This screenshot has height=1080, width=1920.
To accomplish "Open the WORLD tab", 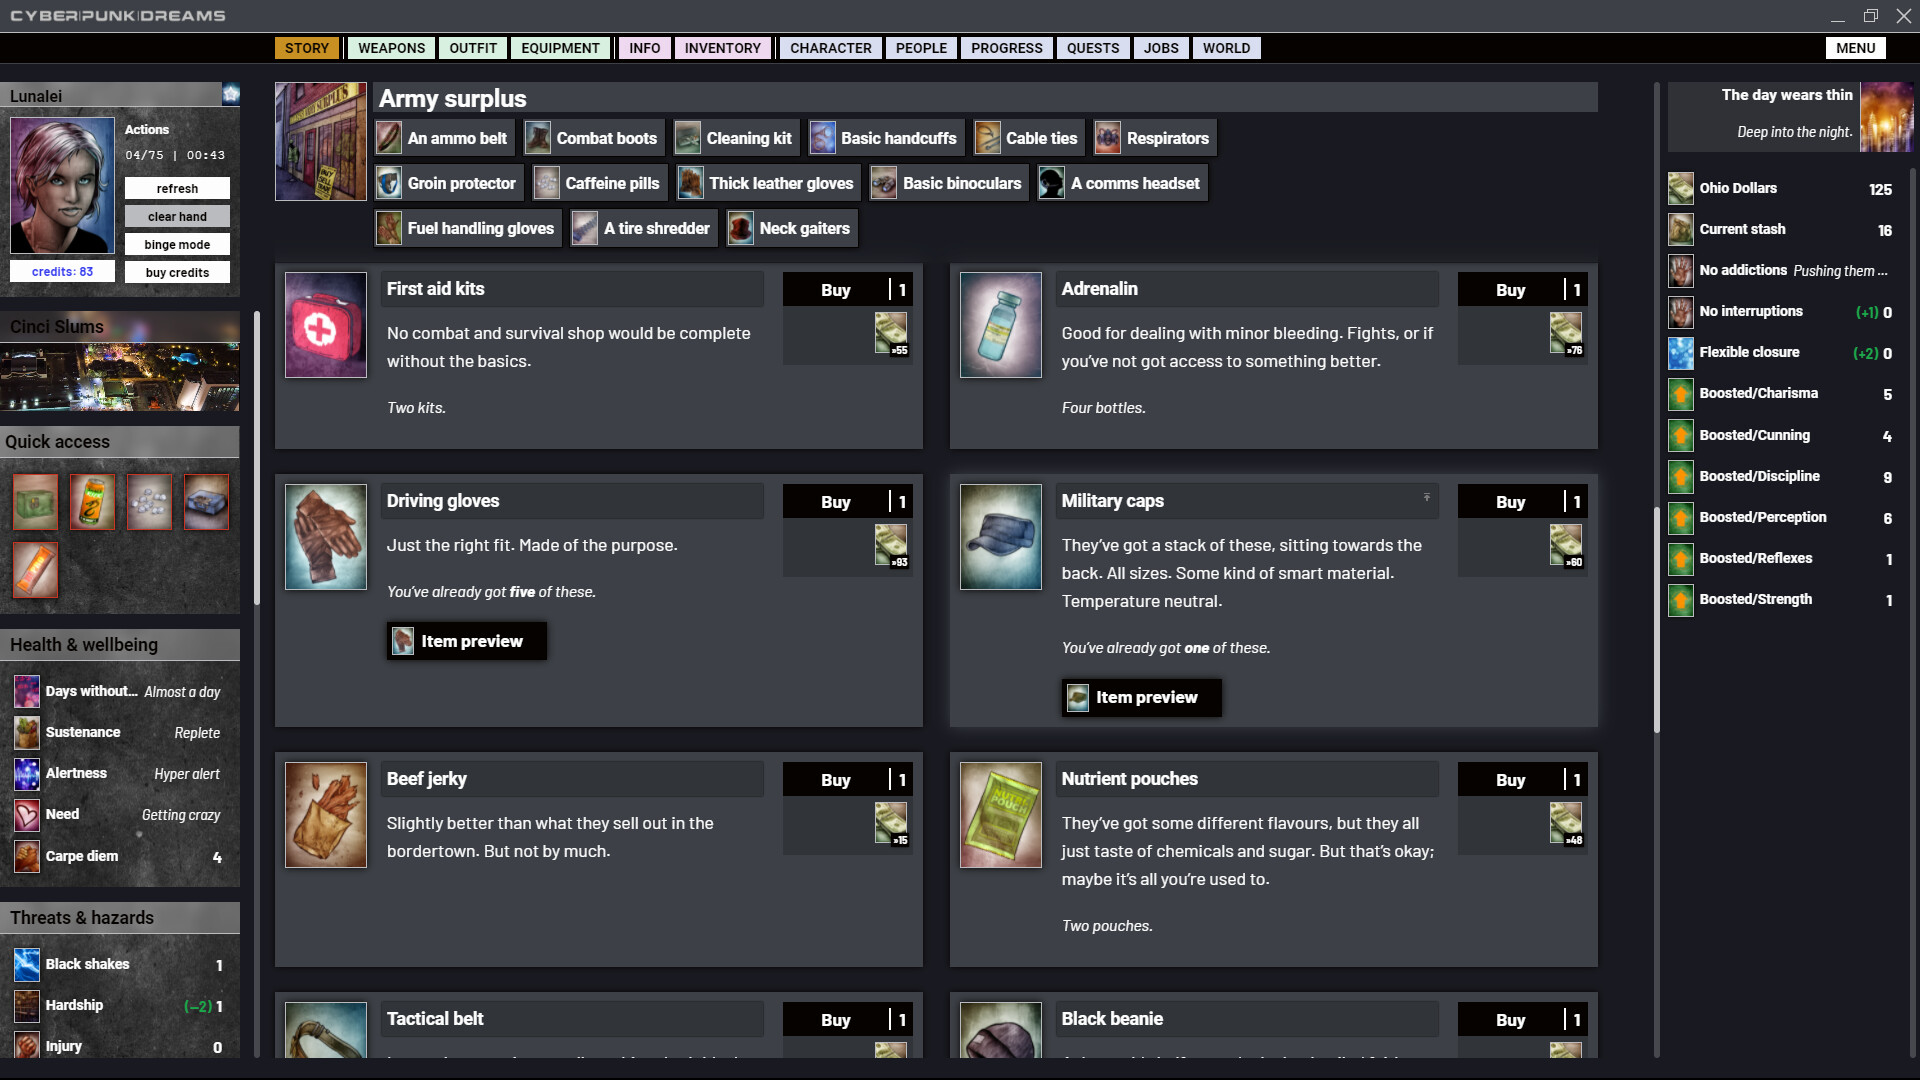I will tap(1226, 47).
